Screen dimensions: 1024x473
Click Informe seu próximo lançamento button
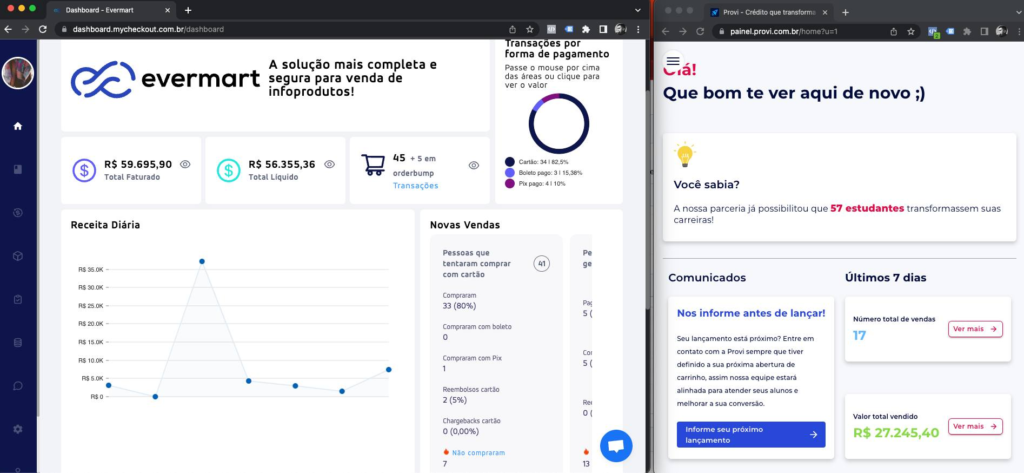point(751,434)
